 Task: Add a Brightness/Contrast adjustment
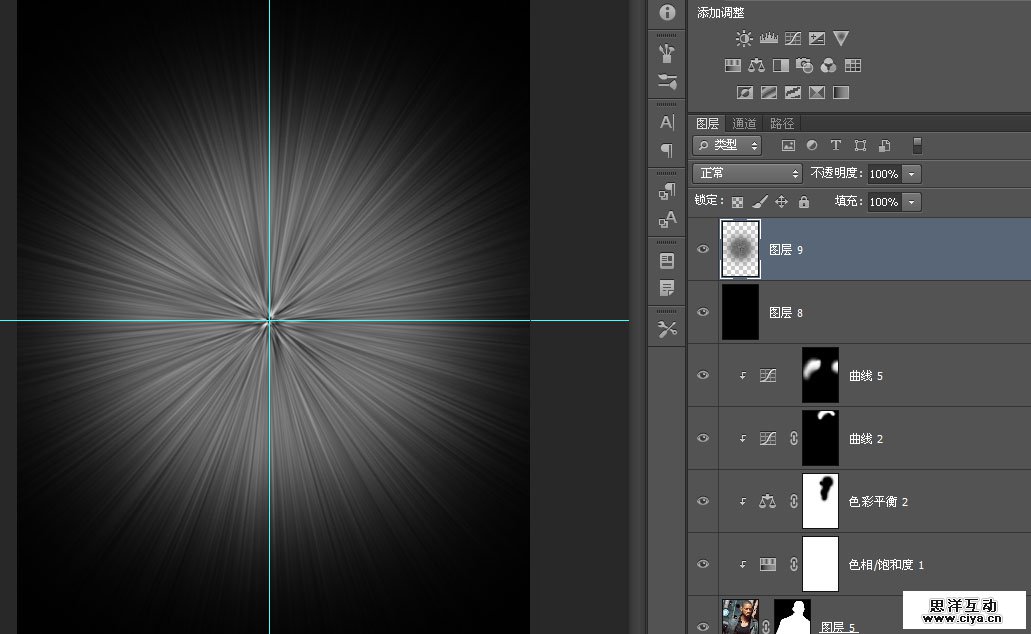[744, 39]
